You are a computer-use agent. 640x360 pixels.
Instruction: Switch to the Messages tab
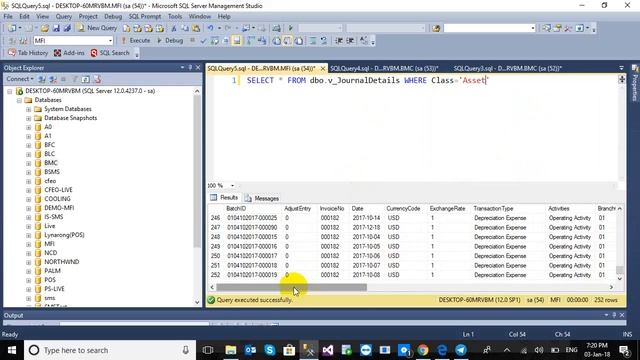click(262, 198)
